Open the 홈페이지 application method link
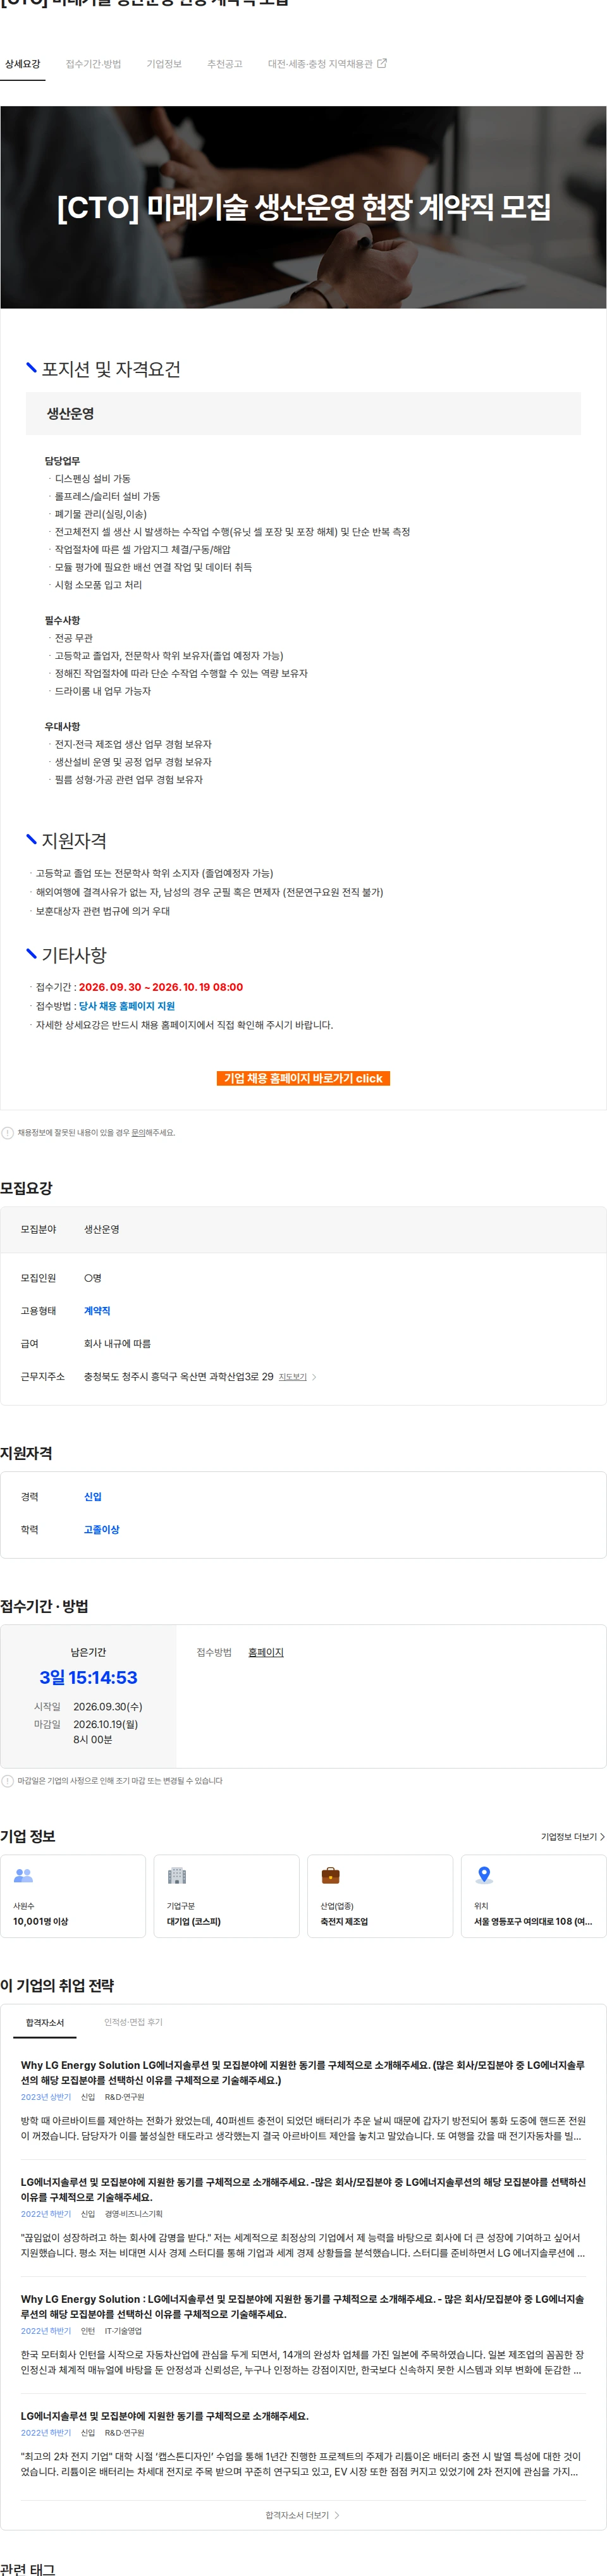The image size is (607, 2576). [266, 1652]
